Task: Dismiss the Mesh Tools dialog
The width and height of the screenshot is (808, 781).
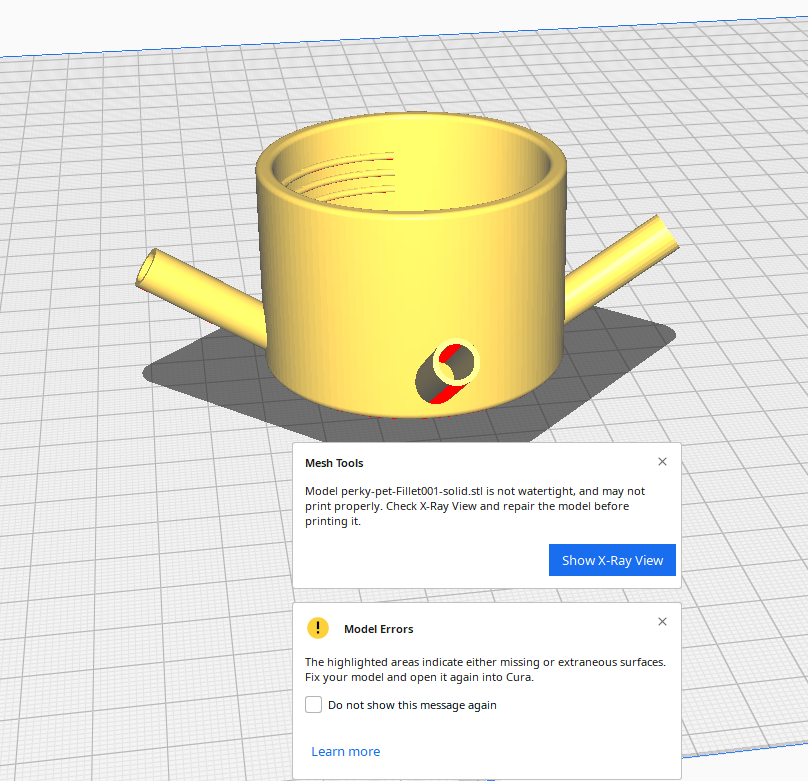Action: click(662, 461)
